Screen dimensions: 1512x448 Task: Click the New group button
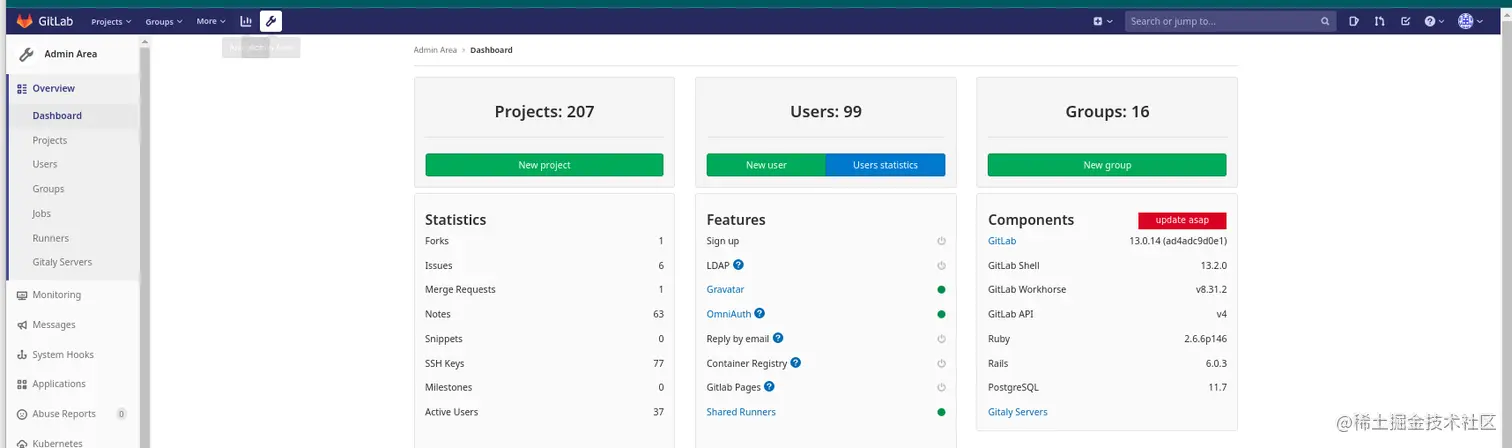pyautogui.click(x=1107, y=165)
